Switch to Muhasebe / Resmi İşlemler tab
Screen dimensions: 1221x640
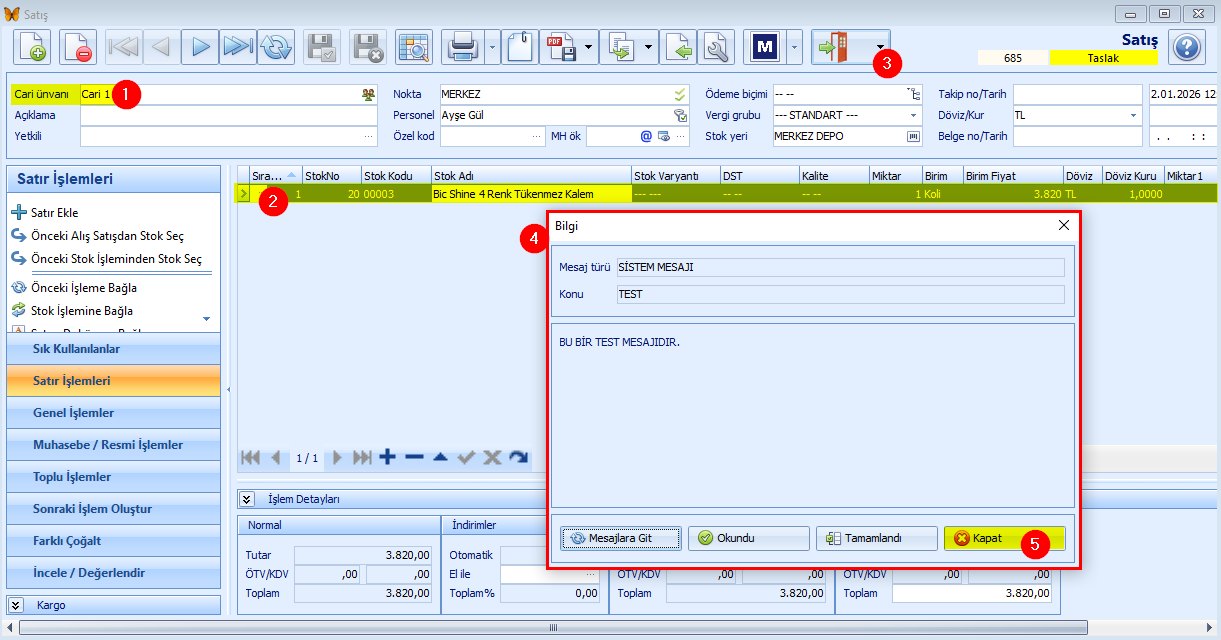tap(113, 445)
